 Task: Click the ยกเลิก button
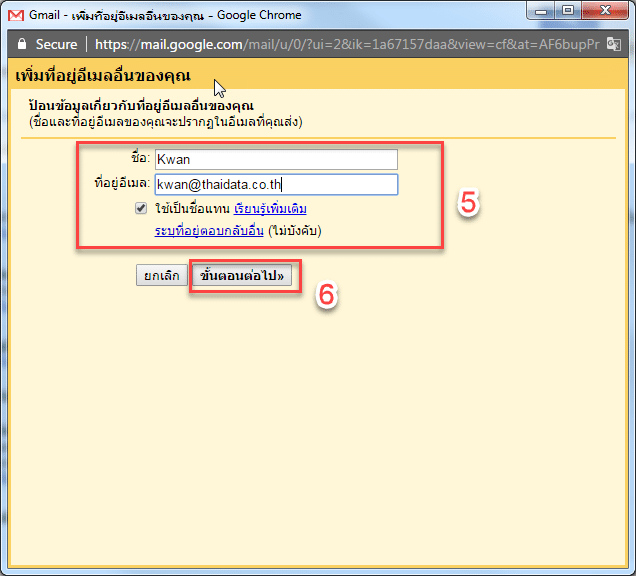click(161, 275)
